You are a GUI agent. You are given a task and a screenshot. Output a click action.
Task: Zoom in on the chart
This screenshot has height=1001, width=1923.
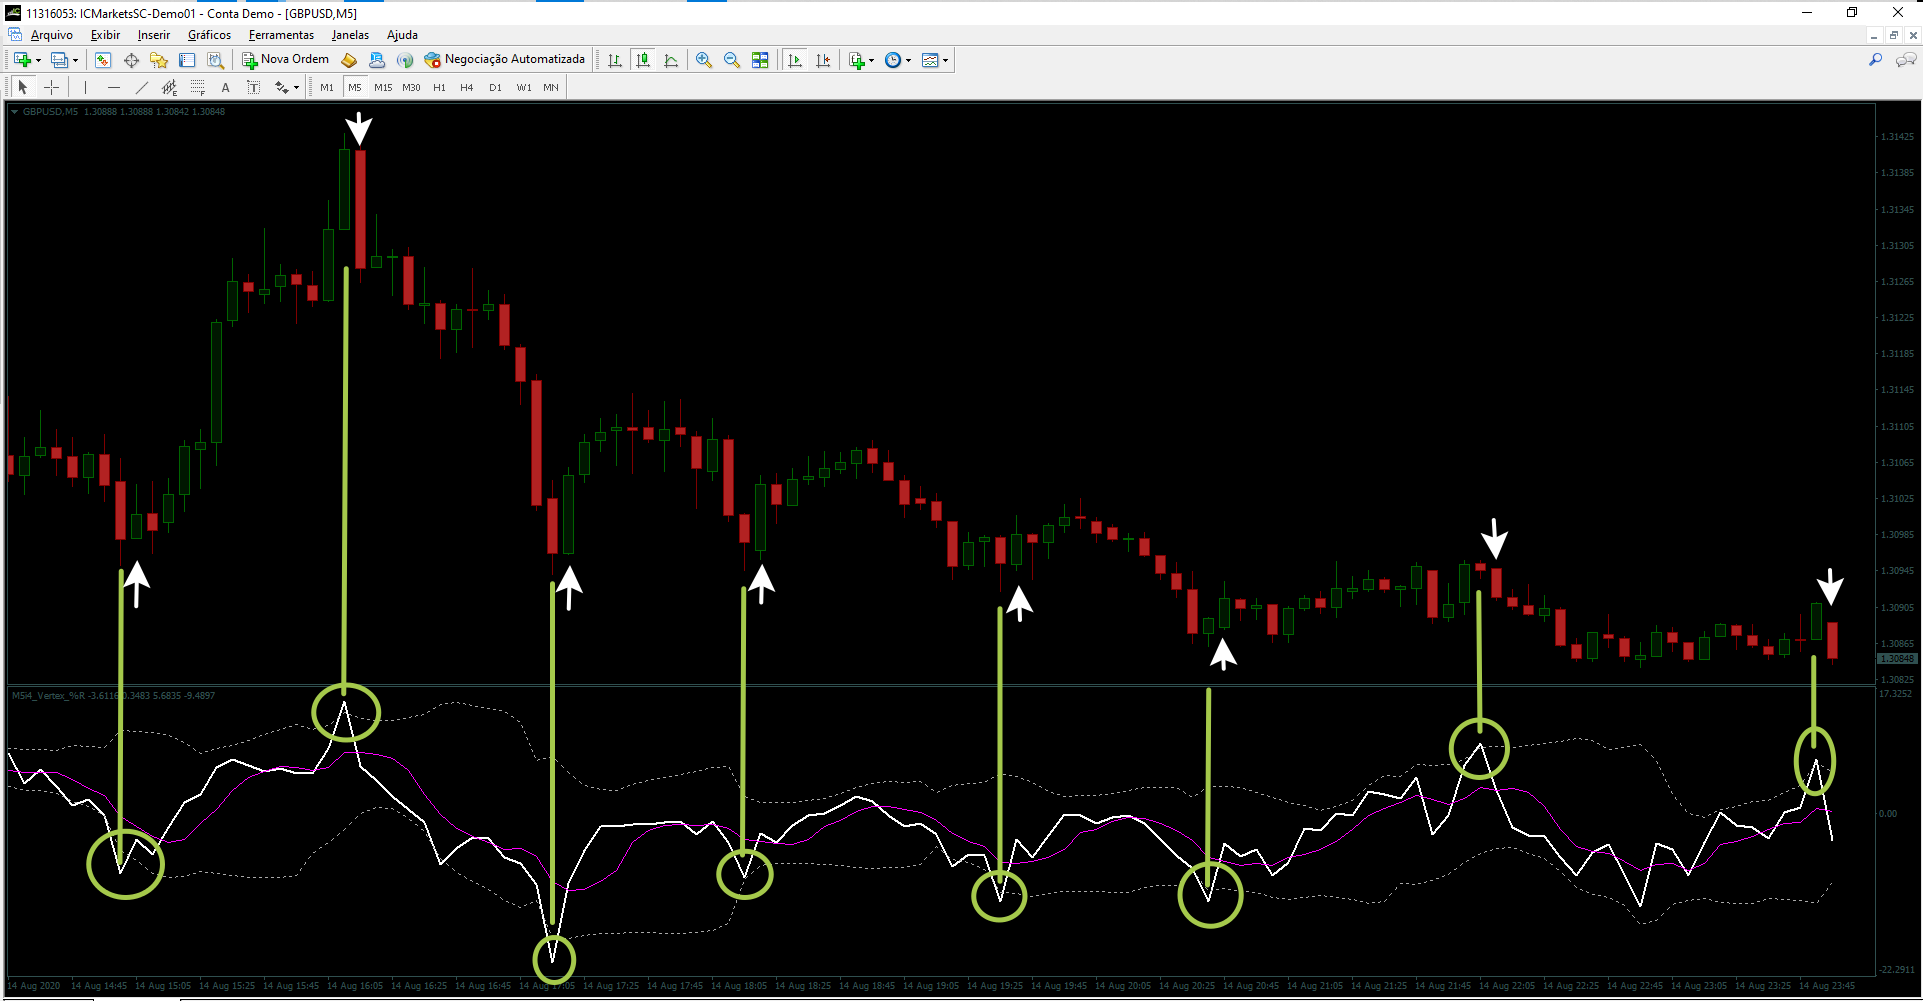(x=704, y=60)
